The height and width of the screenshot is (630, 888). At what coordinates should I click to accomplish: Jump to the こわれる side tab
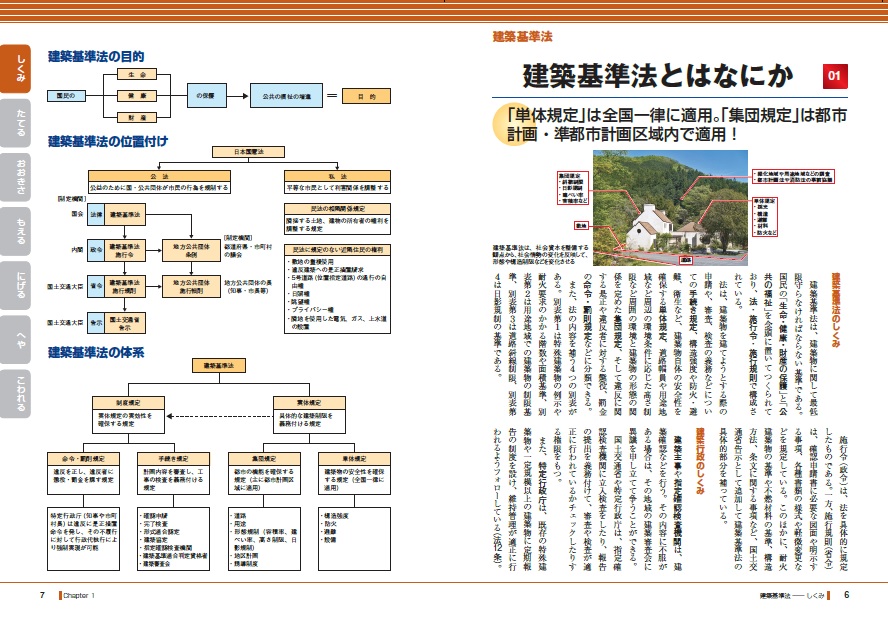point(15,394)
